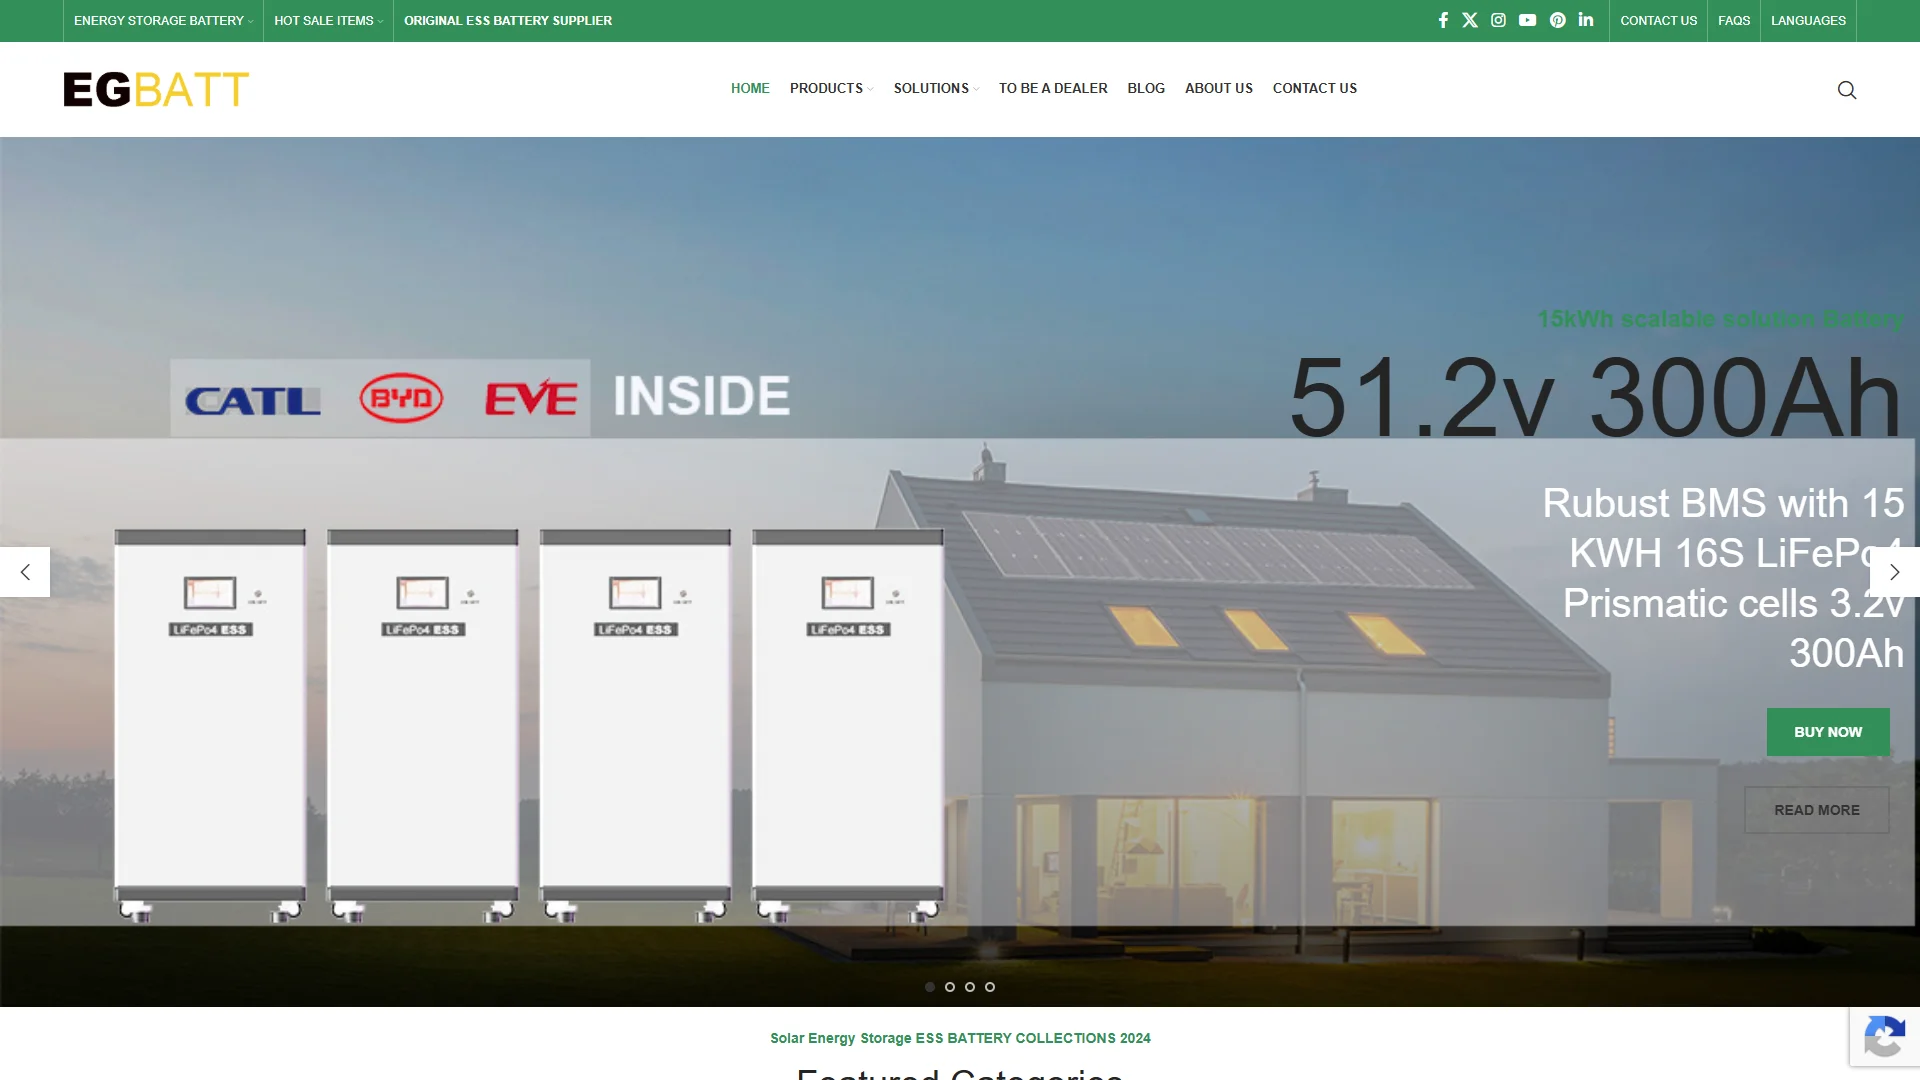The image size is (1920, 1080).
Task: Go to the Home menu item
Action: [x=750, y=88]
